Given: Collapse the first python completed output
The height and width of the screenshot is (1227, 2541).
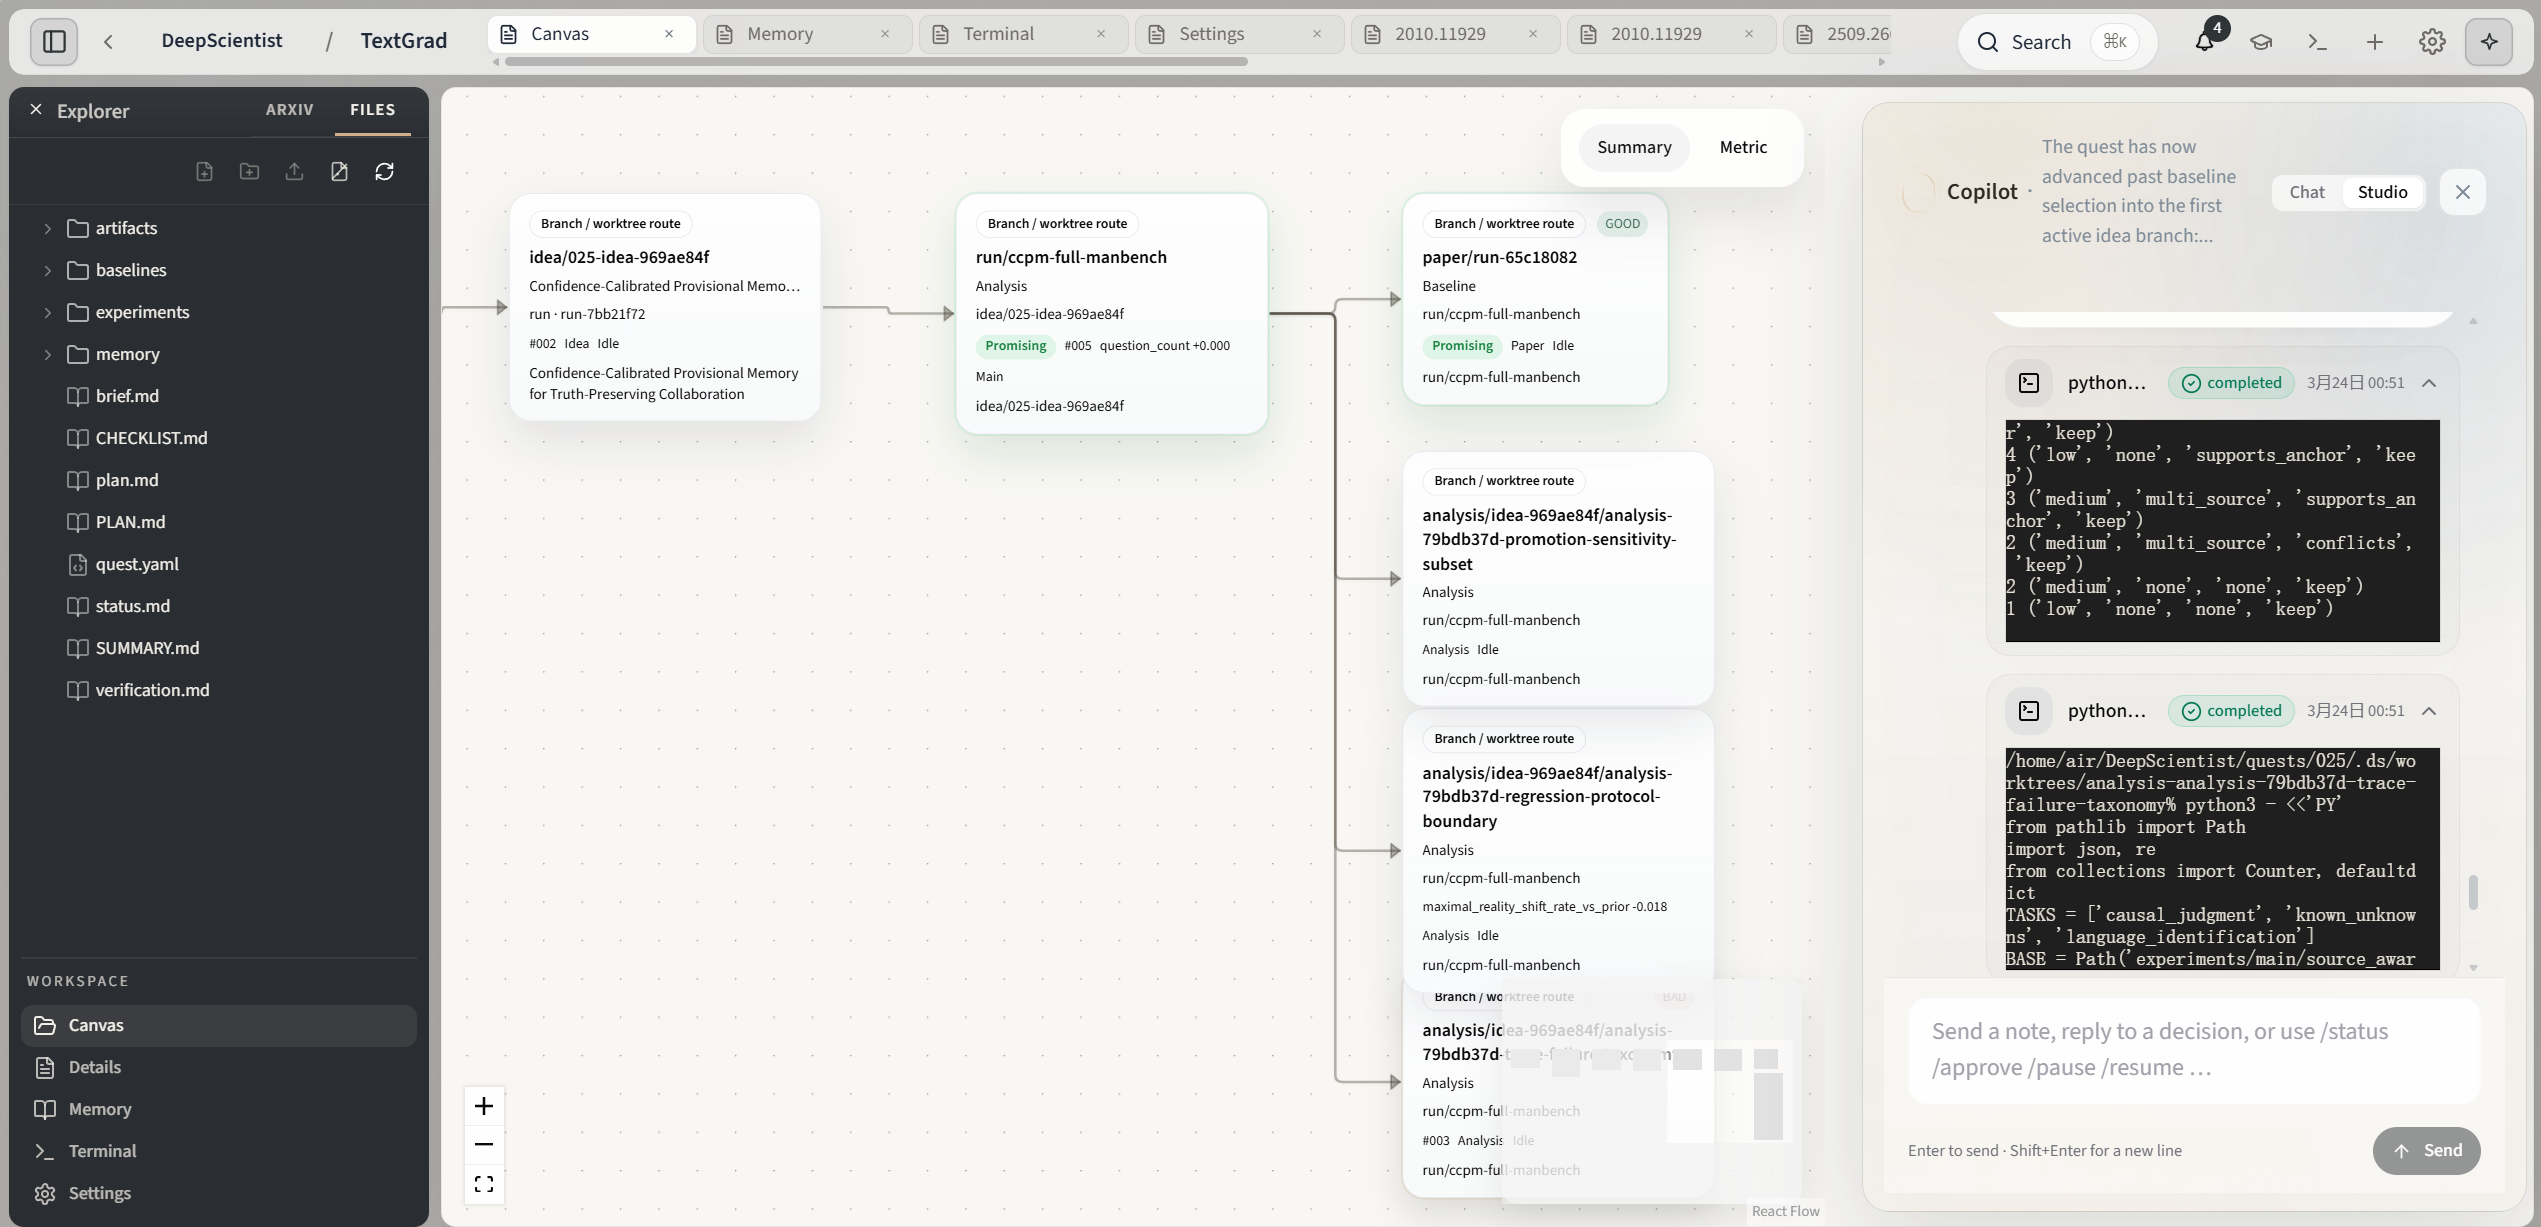Looking at the screenshot, I should point(2428,383).
